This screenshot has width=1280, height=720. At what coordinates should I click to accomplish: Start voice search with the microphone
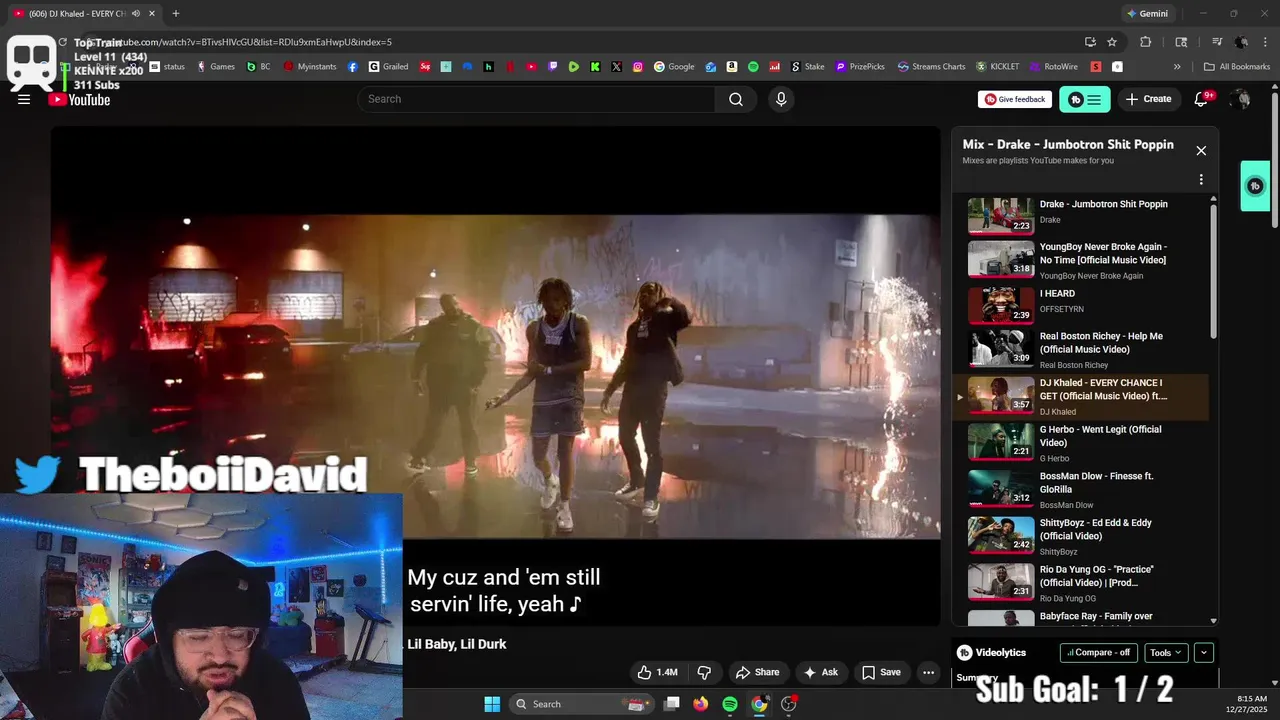click(x=781, y=99)
